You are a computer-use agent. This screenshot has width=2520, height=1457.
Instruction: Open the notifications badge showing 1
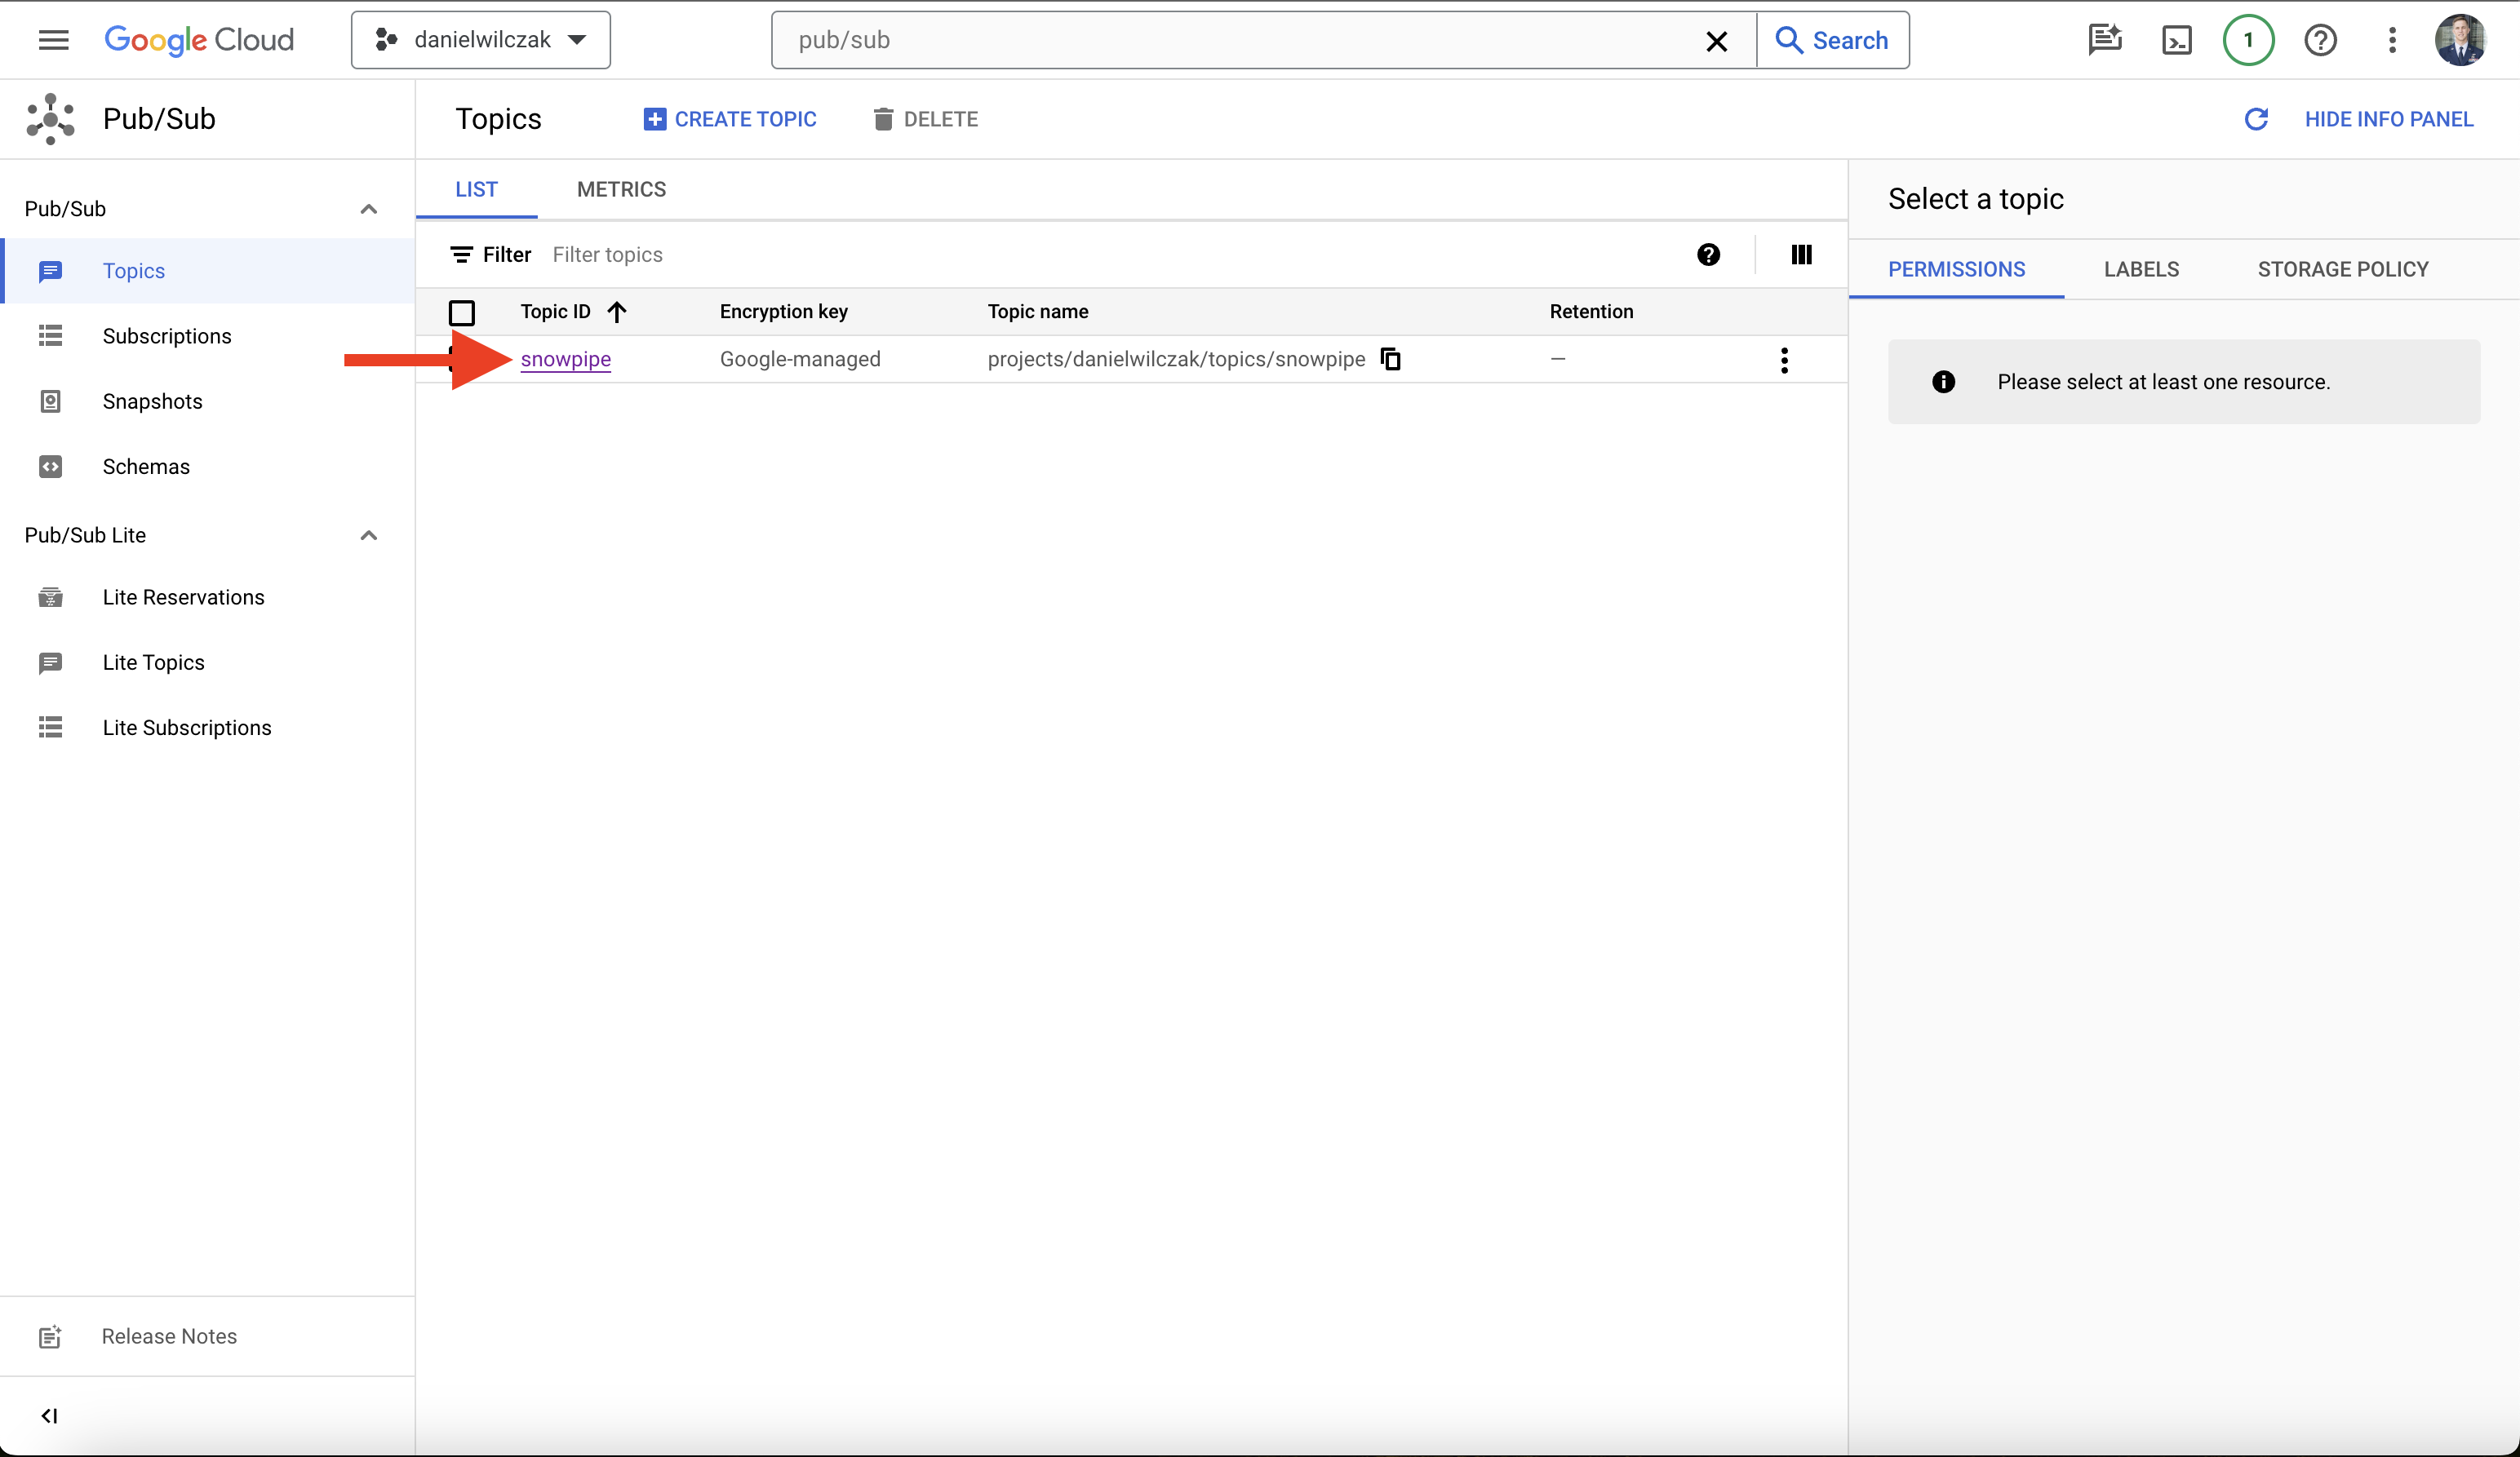[2249, 40]
